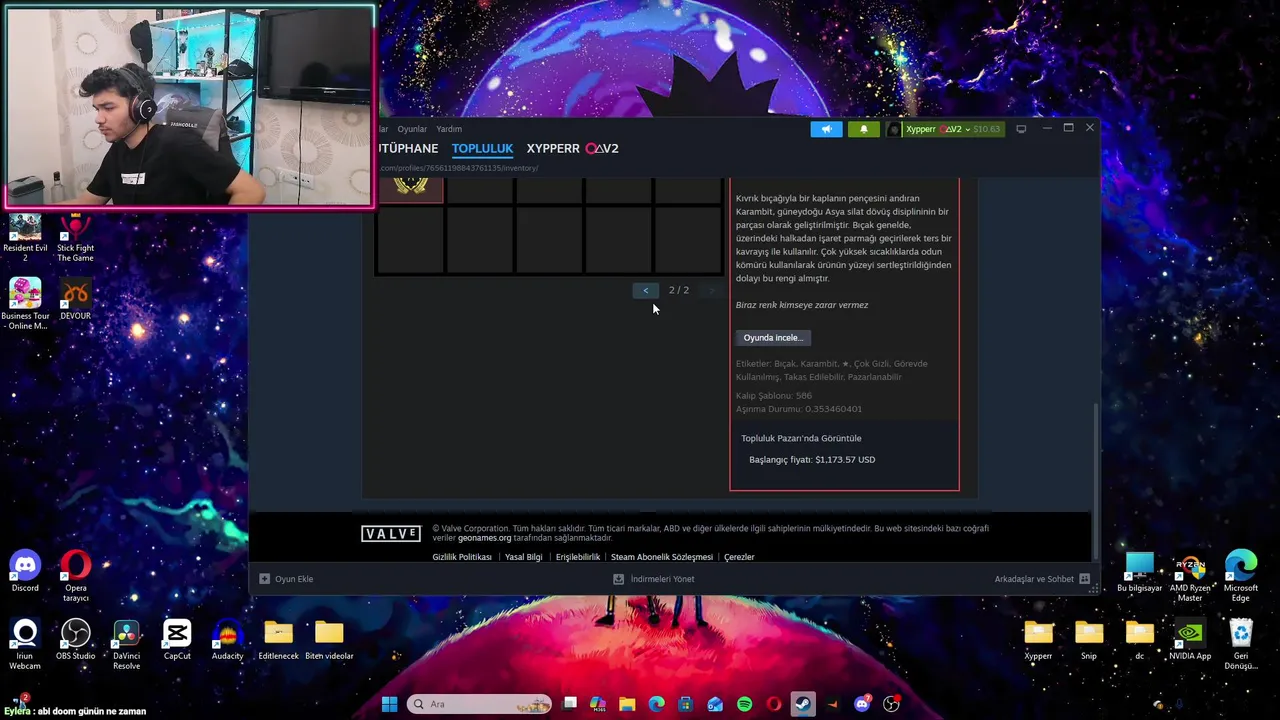
Task: Open Task View taskbar button
Action: [570, 704]
